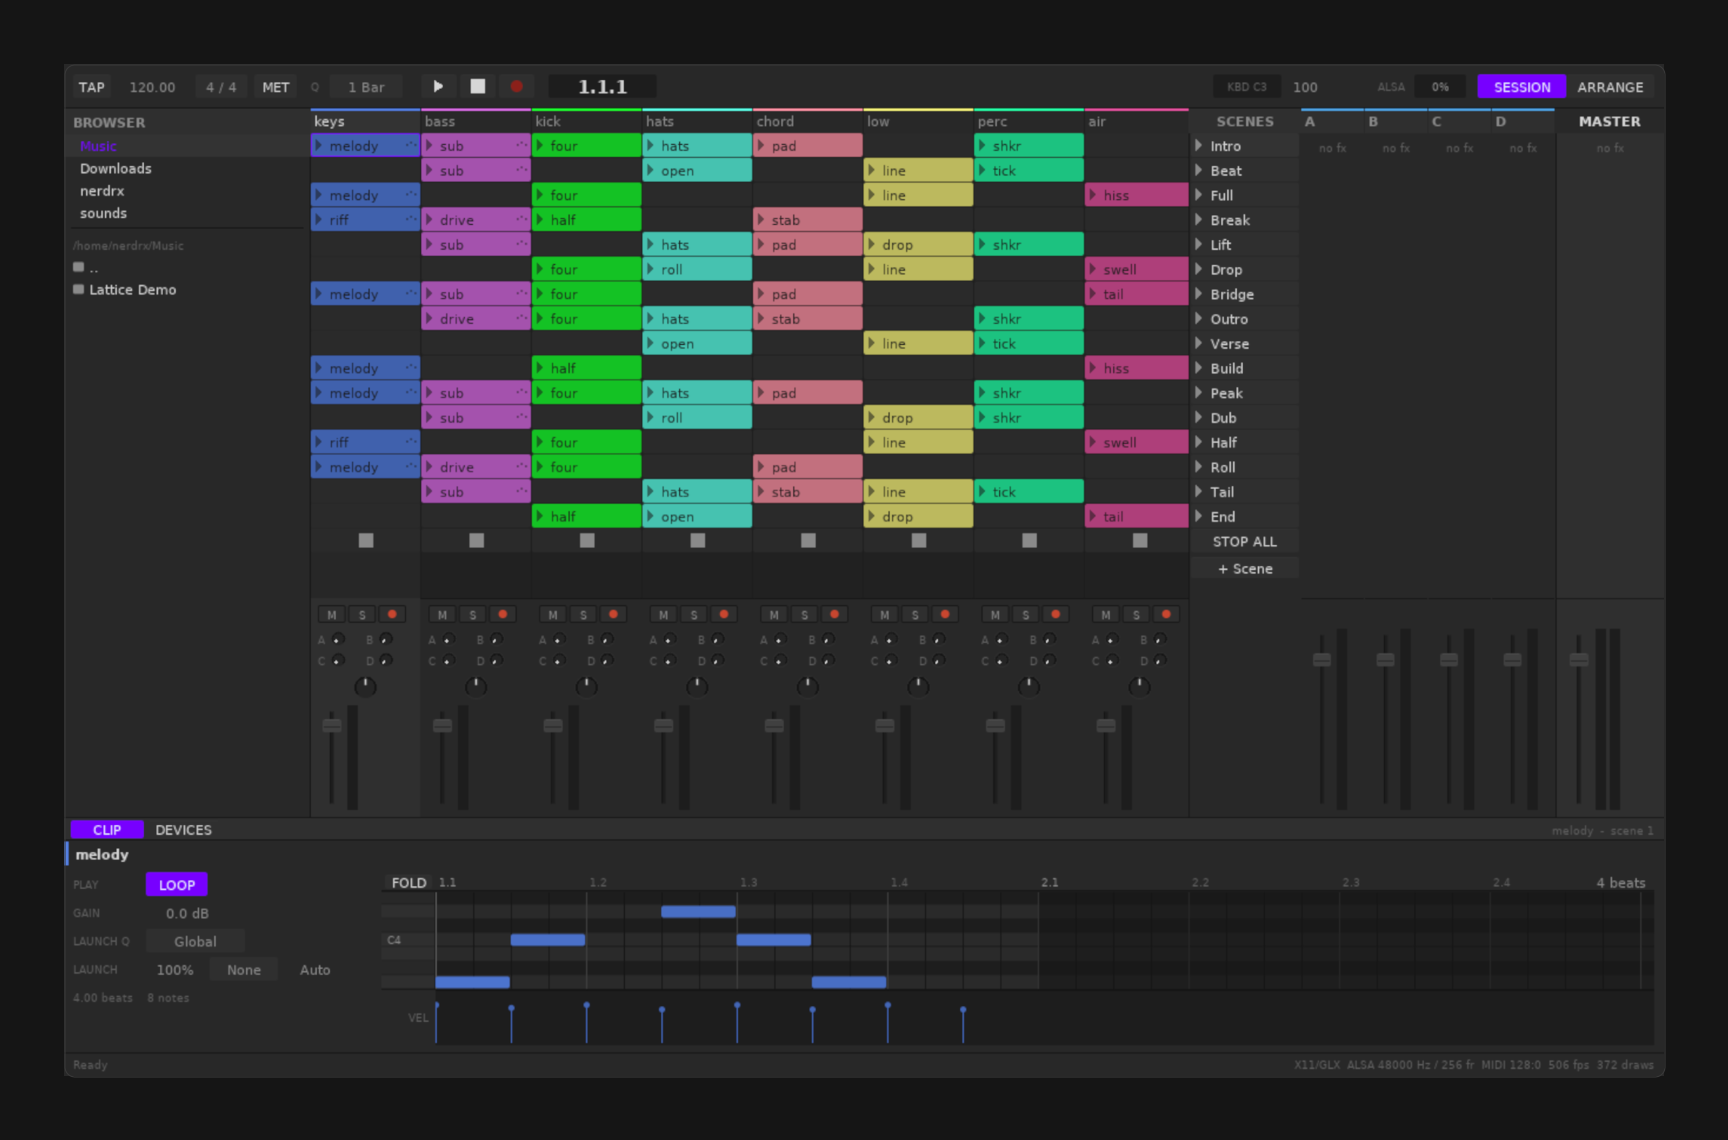This screenshot has height=1140, width=1728.
Task: Launch the Peak scene
Action: pyautogui.click(x=1199, y=393)
